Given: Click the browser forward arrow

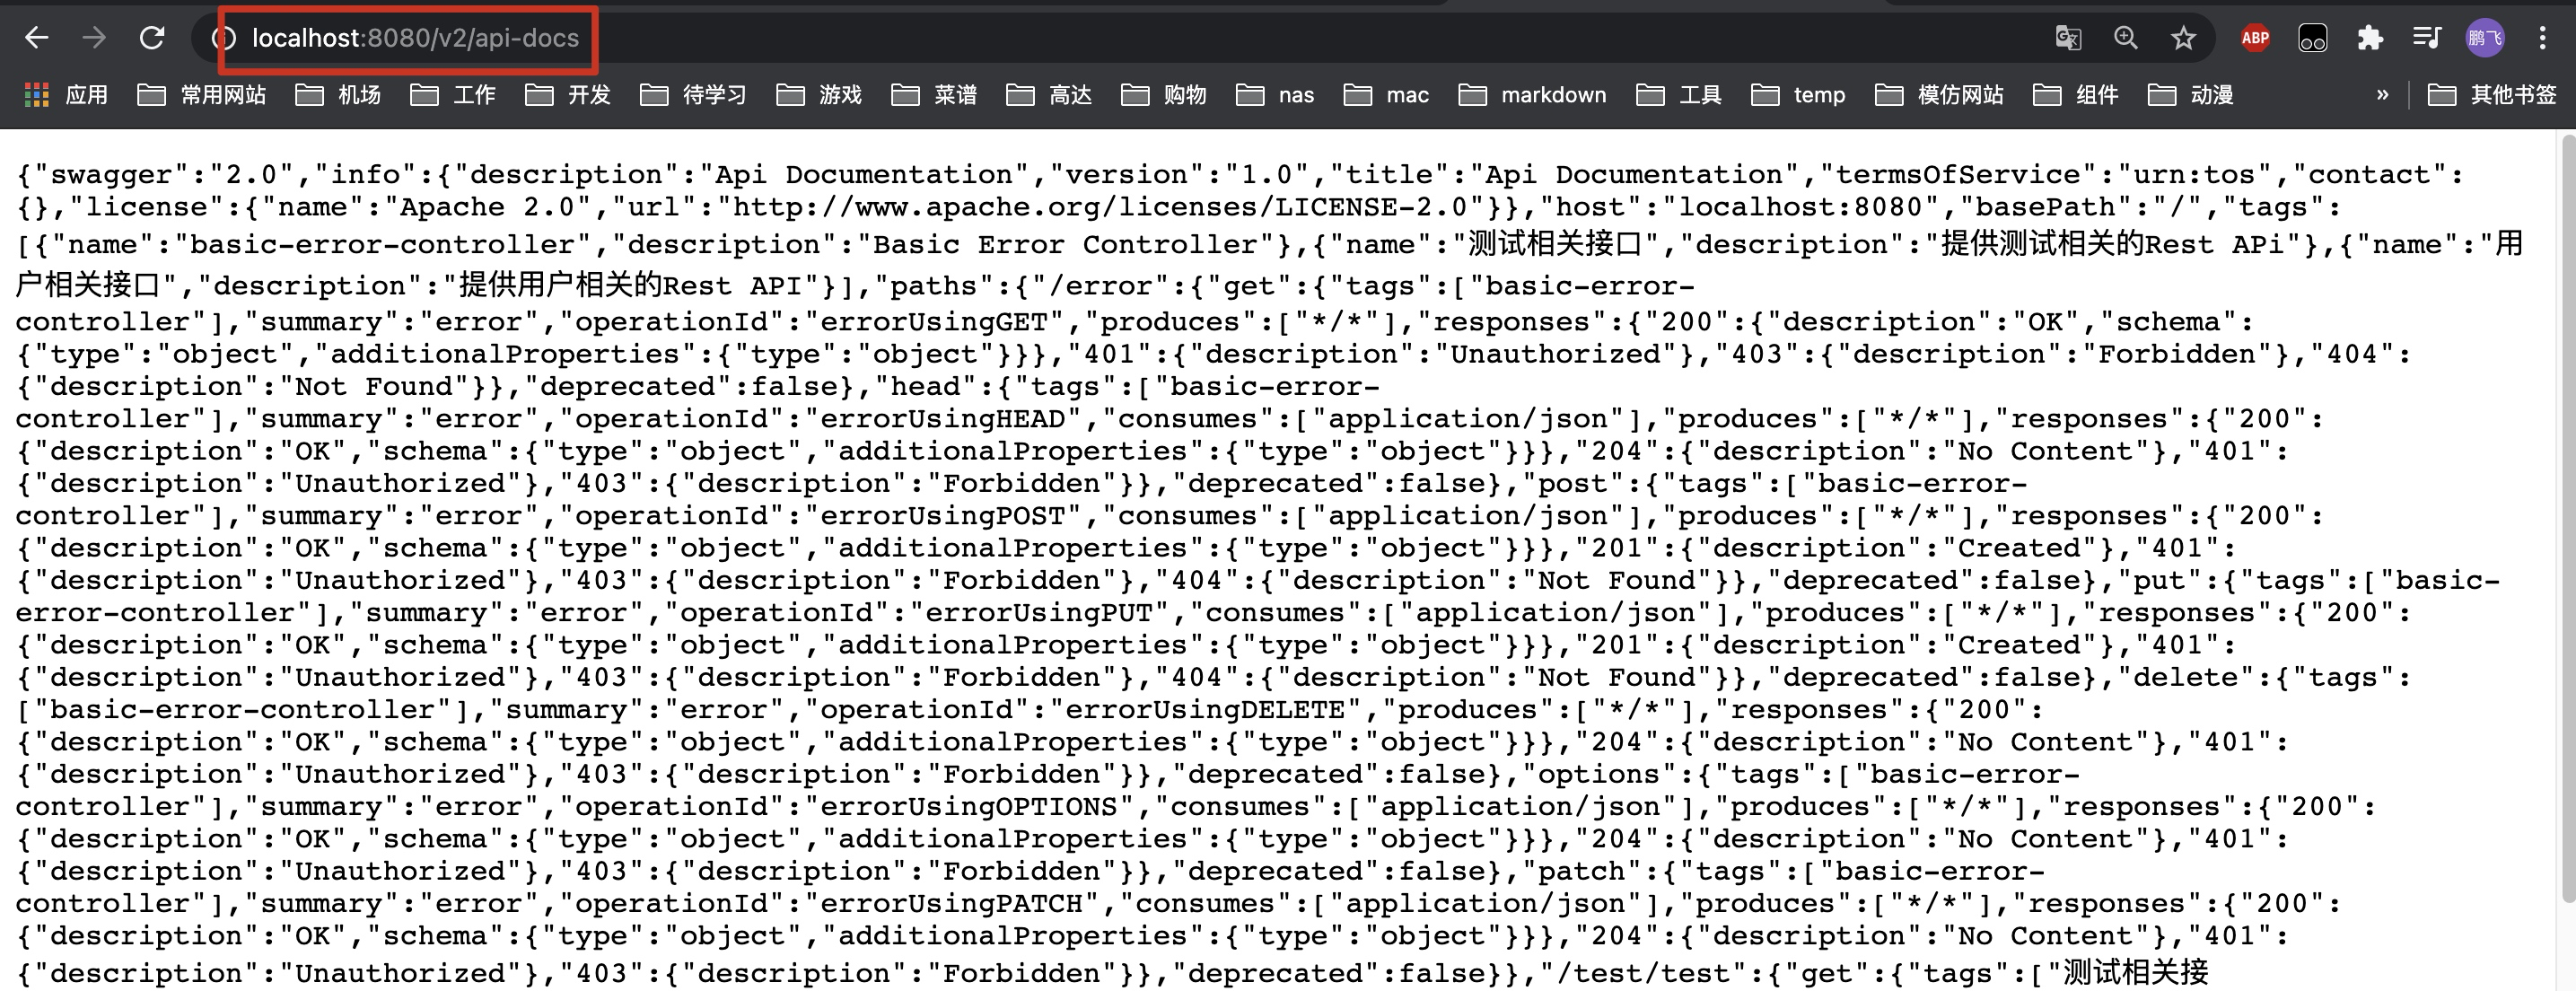Looking at the screenshot, I should (94, 38).
